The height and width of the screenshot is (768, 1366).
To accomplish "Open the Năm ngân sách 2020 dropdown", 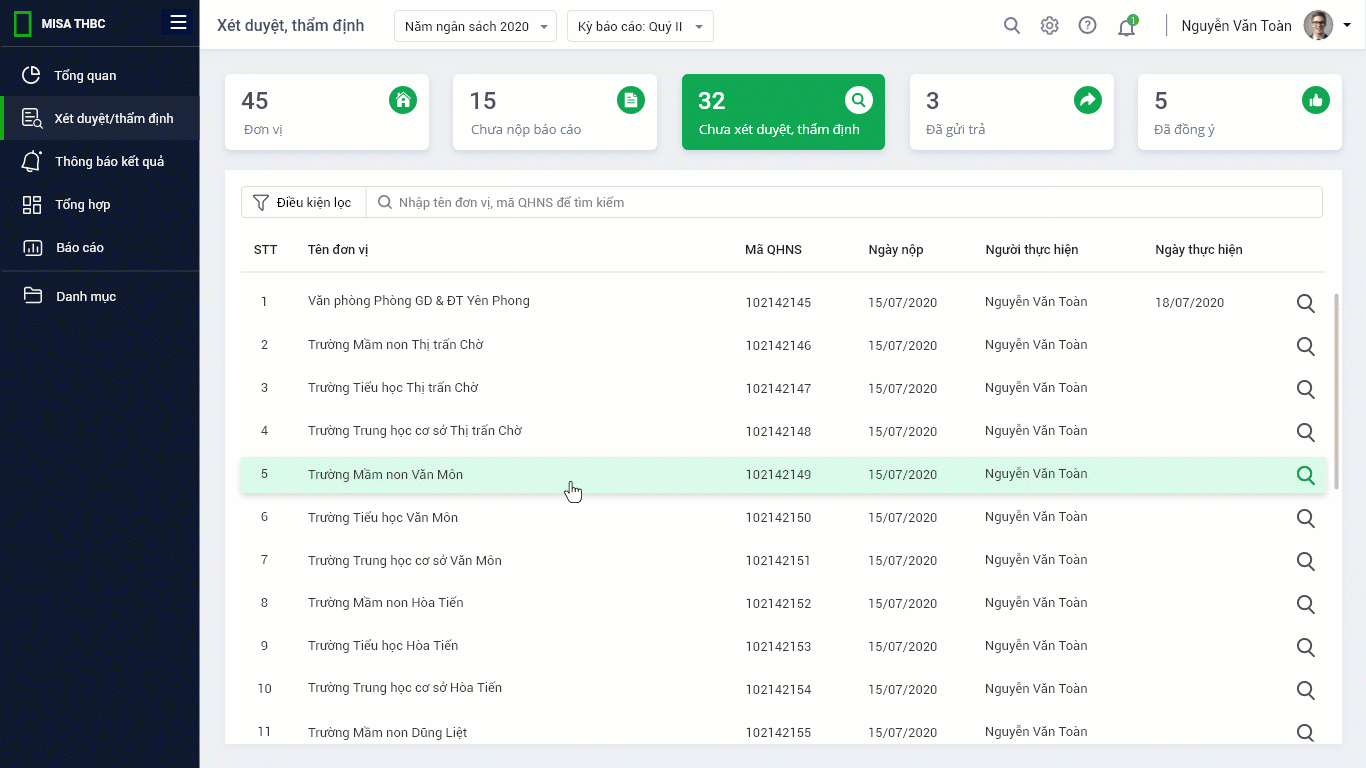I will pyautogui.click(x=475, y=26).
